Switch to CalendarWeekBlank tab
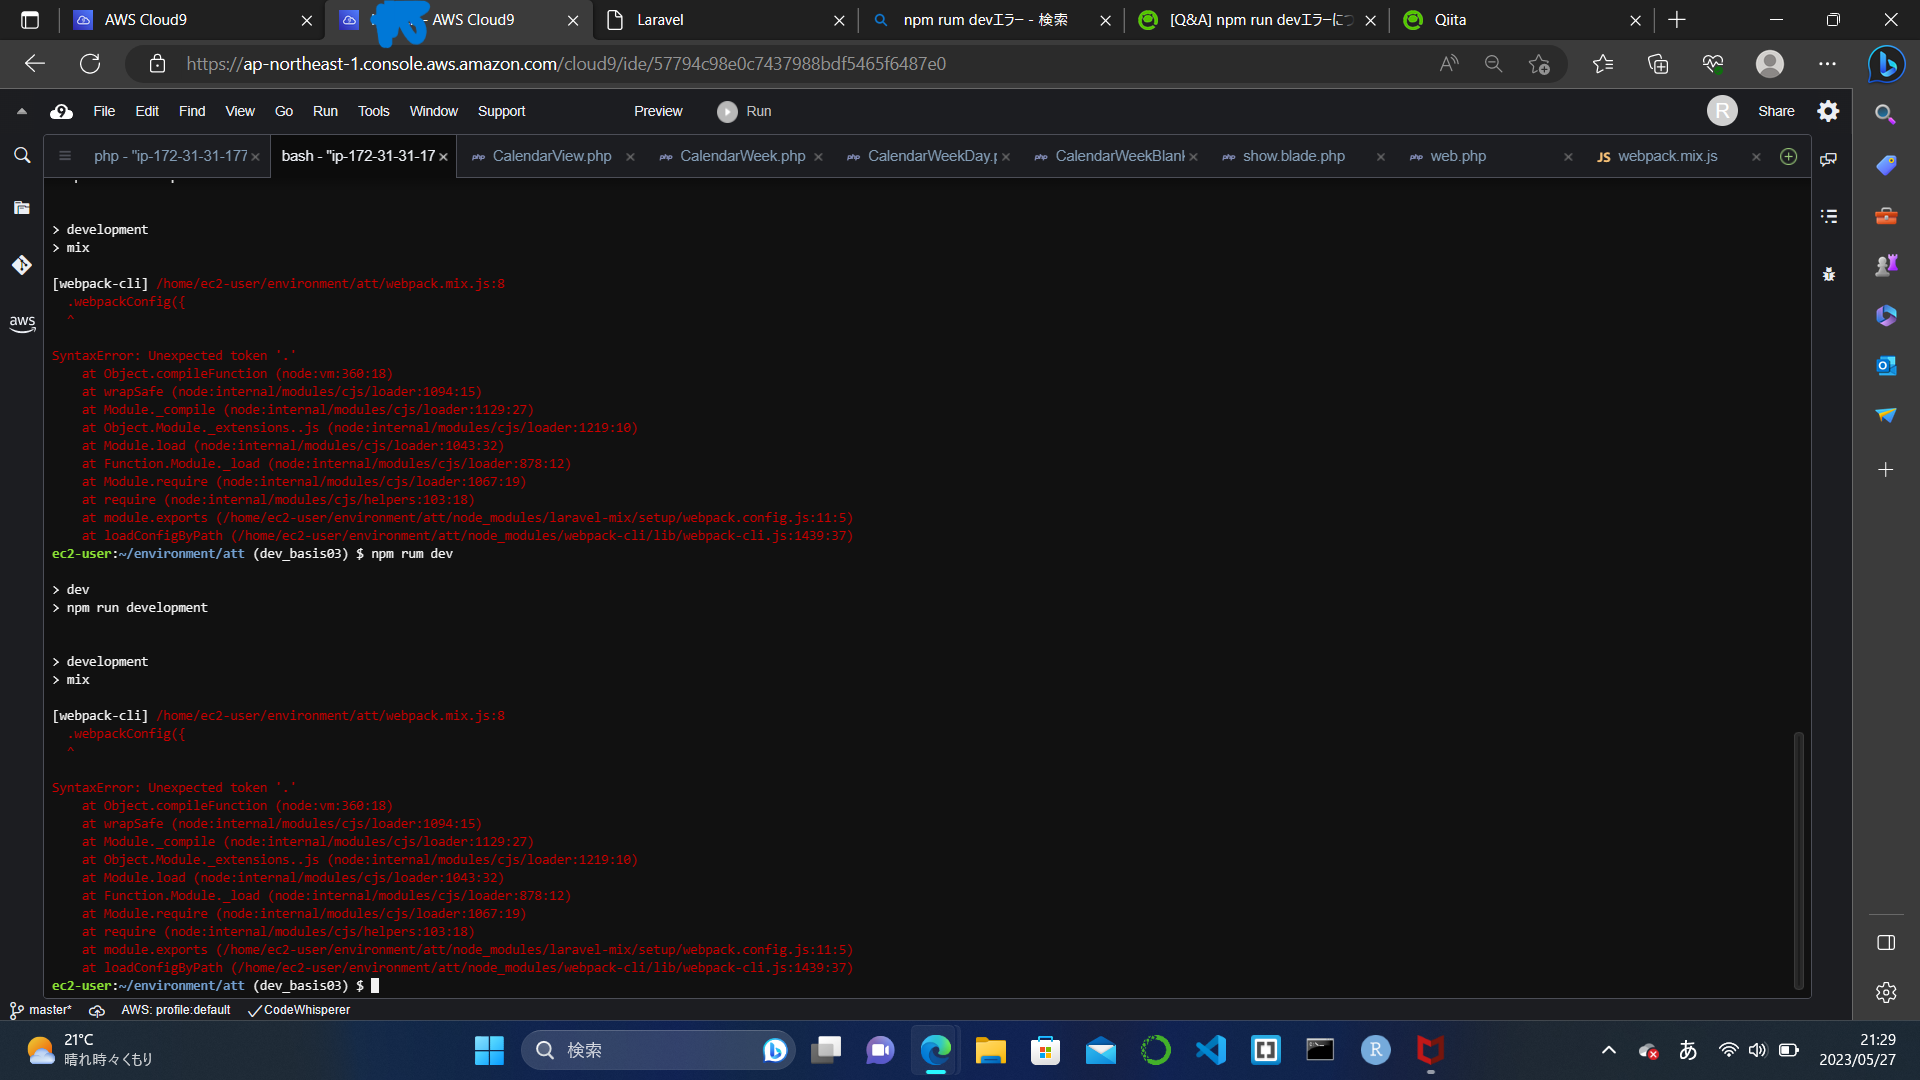 pos(1118,156)
